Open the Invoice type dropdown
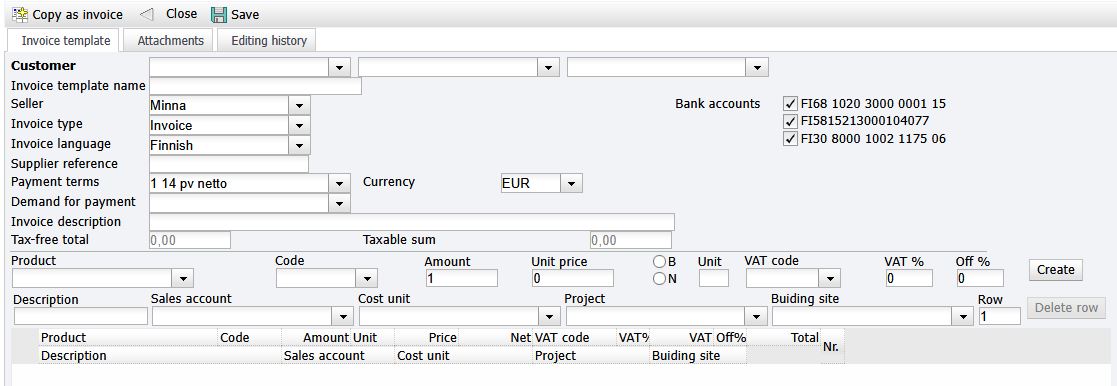This screenshot has height=386, width=1117. pos(299,125)
